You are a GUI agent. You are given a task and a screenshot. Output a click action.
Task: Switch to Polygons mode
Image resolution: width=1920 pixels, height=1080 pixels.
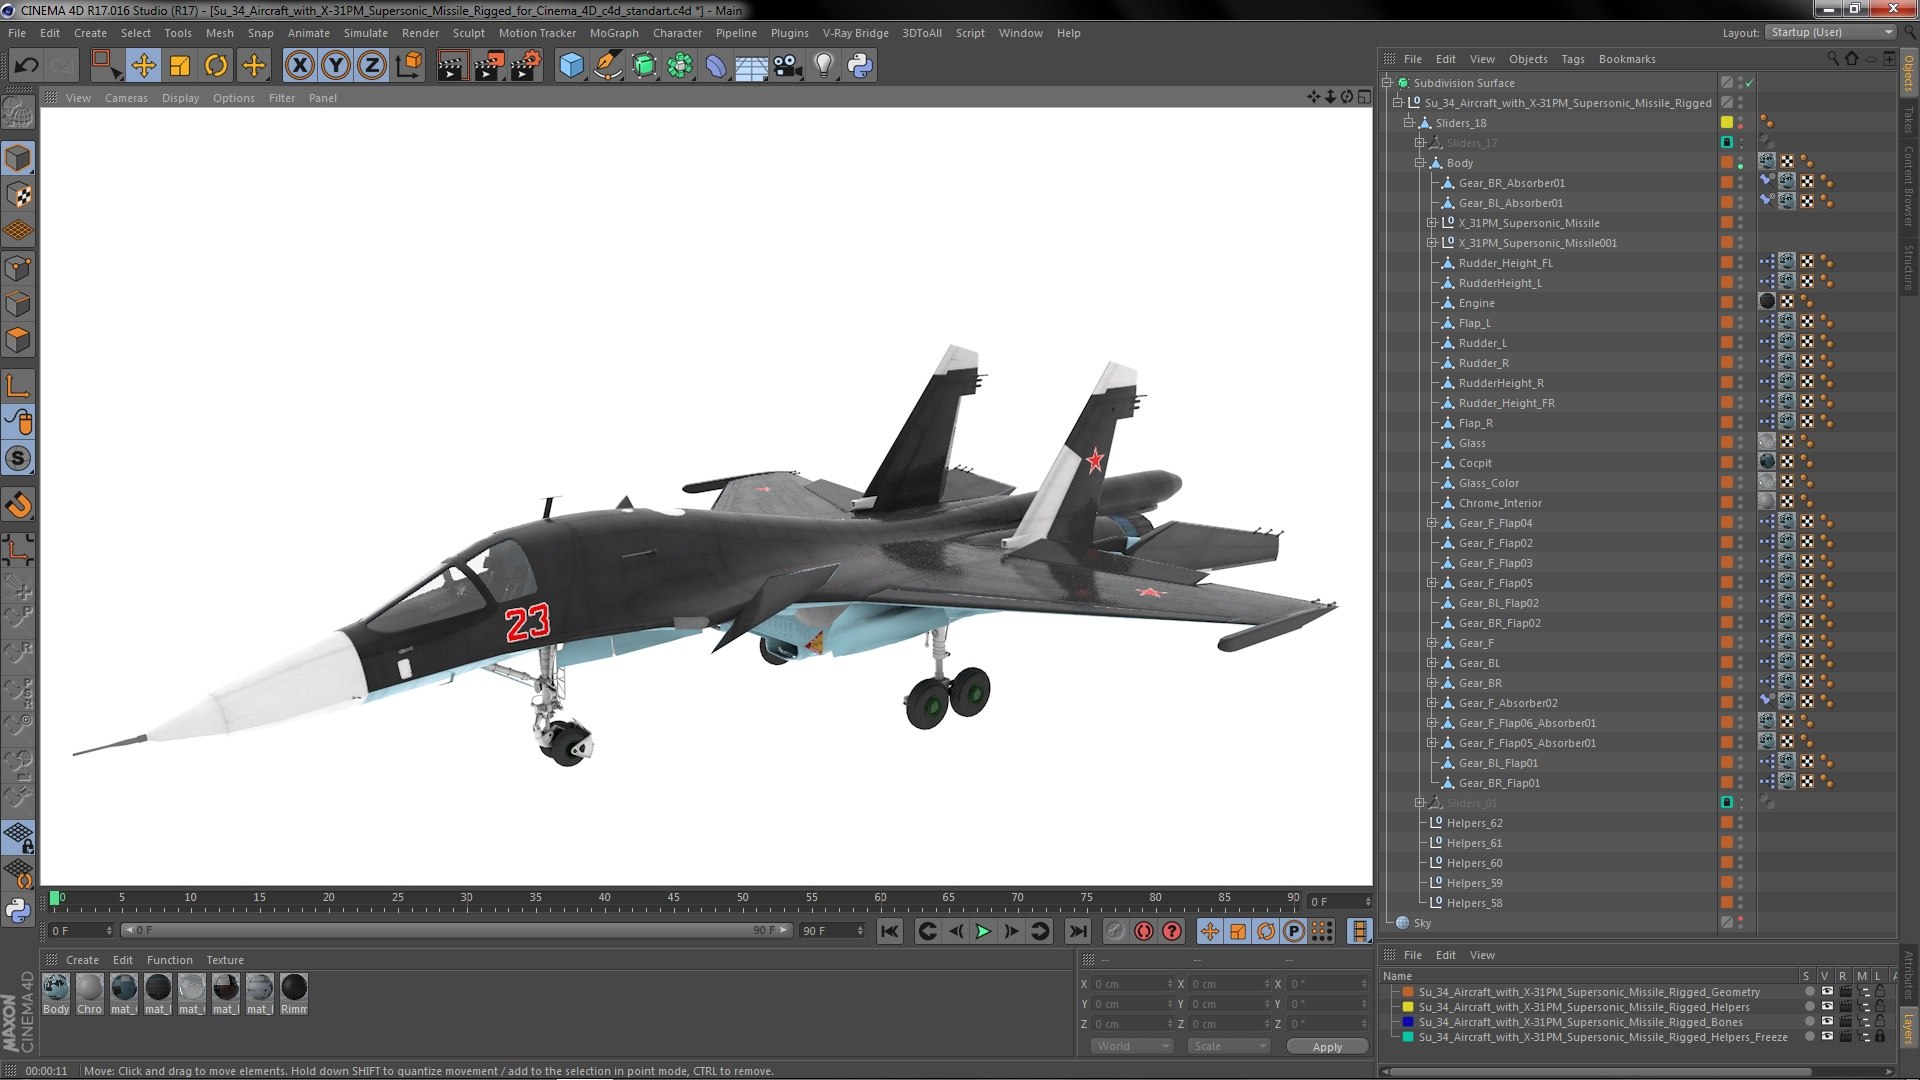pyautogui.click(x=18, y=340)
